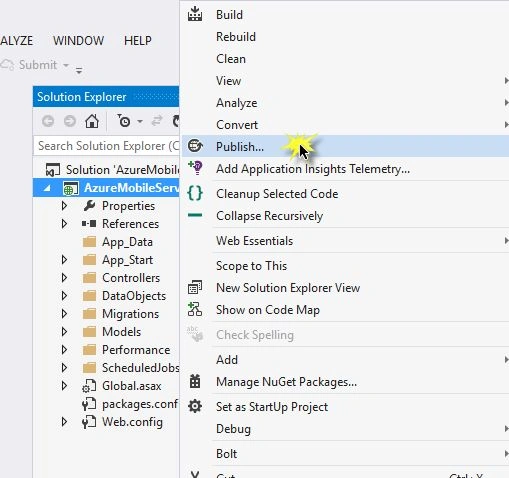This screenshot has width=509, height=478.
Task: Open the View submenu
Action: [345, 81]
